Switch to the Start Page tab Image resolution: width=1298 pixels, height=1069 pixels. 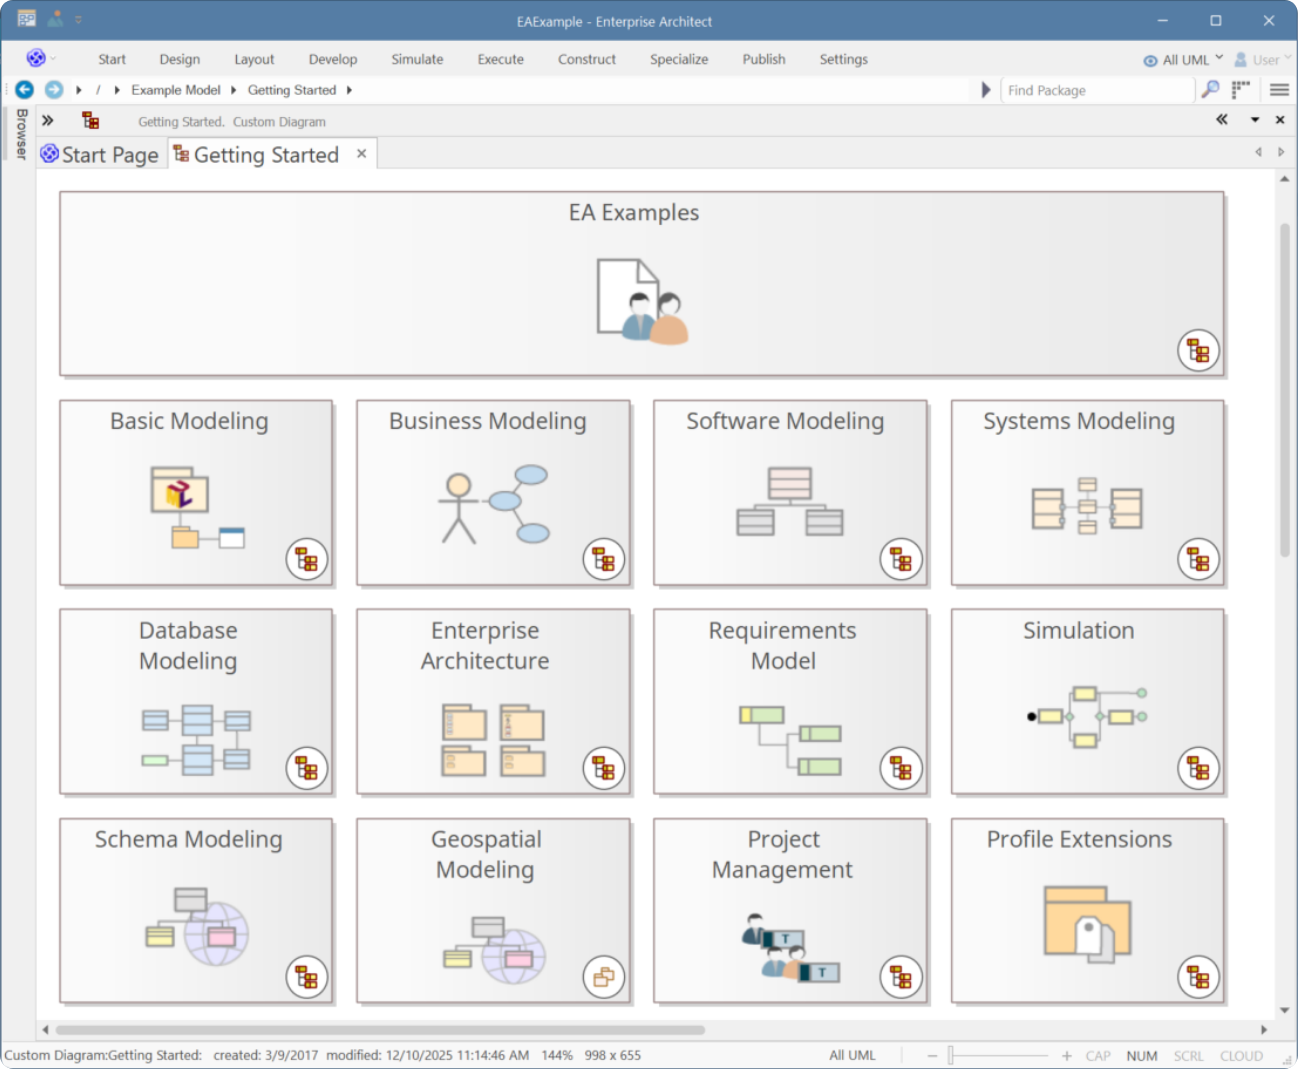100,155
